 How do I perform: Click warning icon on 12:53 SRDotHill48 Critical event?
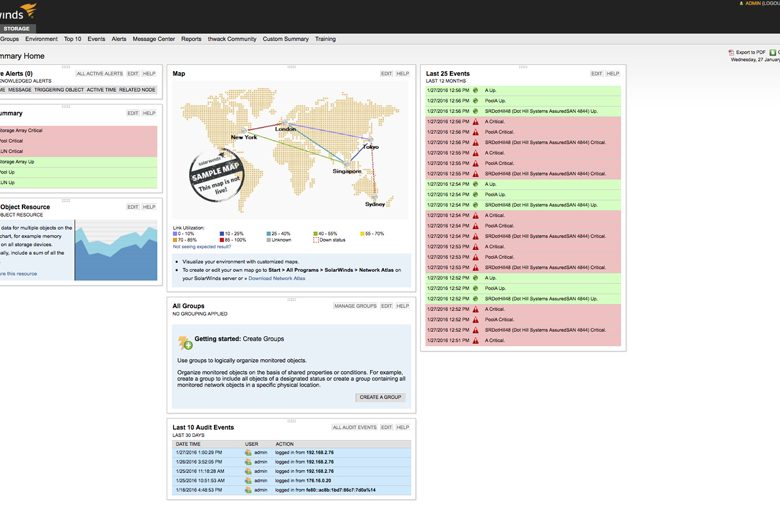pyautogui.click(x=475, y=267)
